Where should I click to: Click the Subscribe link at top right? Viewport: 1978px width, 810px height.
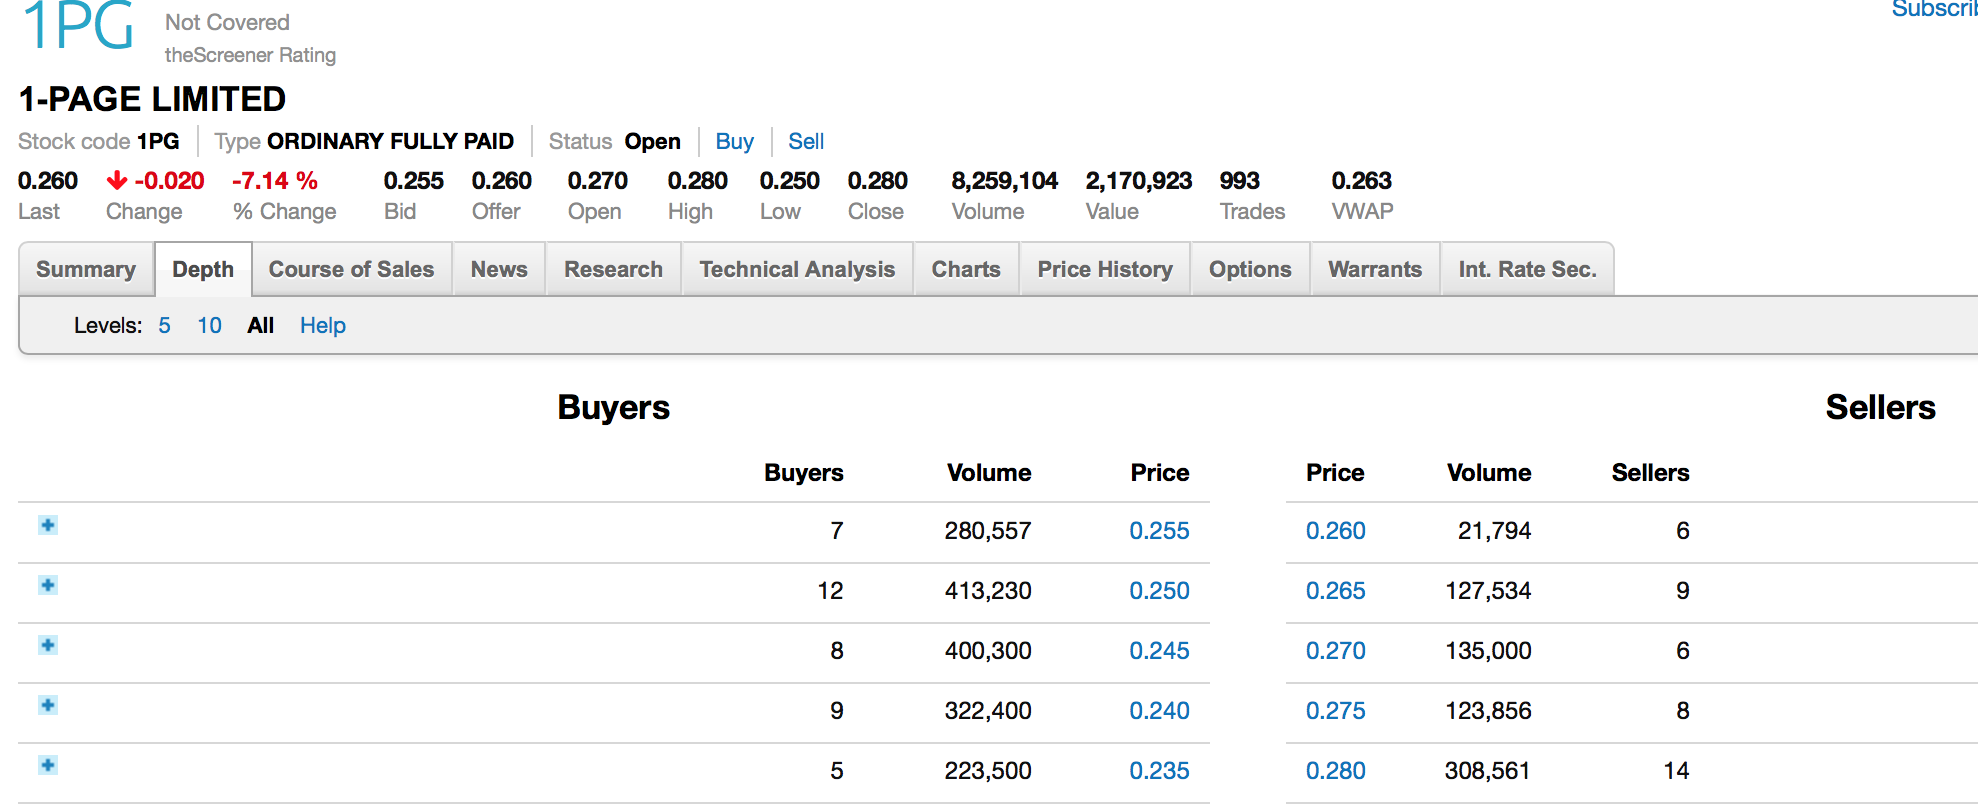point(1934,9)
